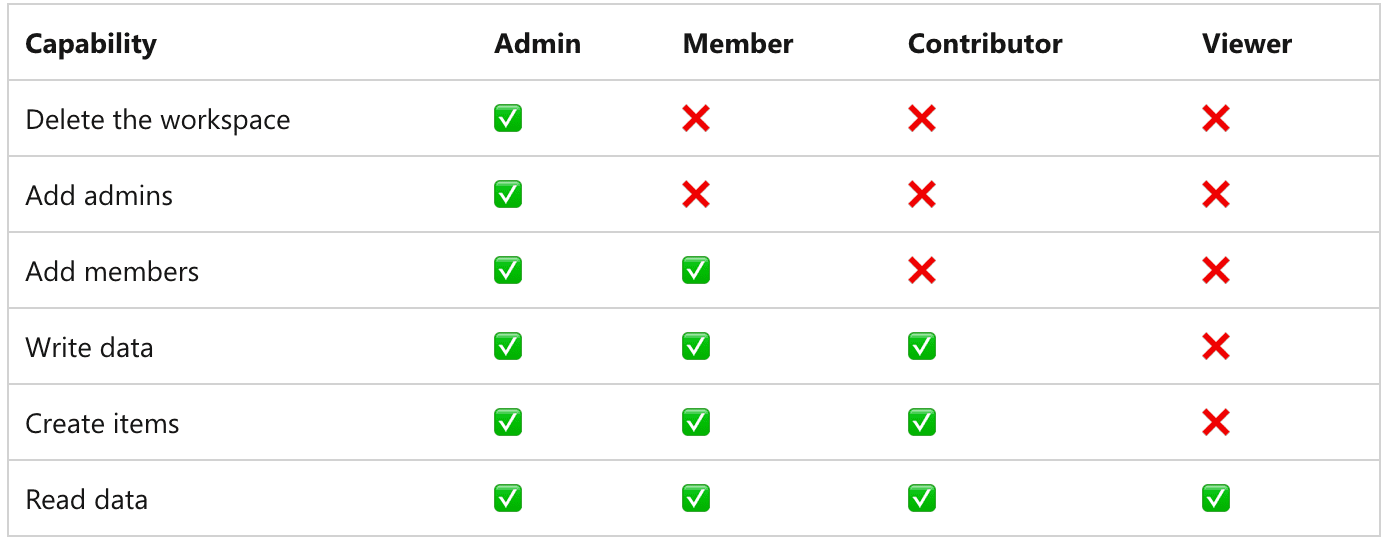Click the Contributor red X for Add members
The width and height of the screenshot is (1382, 546).
click(922, 271)
